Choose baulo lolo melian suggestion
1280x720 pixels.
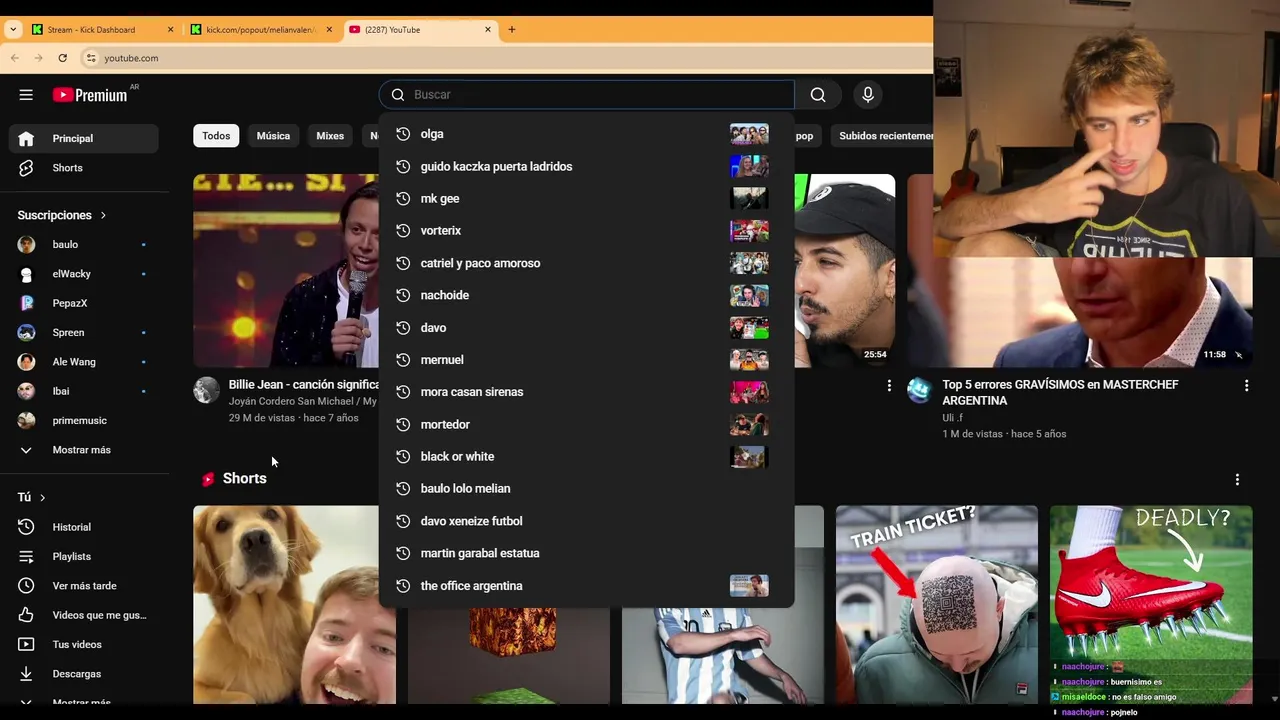[586, 489]
